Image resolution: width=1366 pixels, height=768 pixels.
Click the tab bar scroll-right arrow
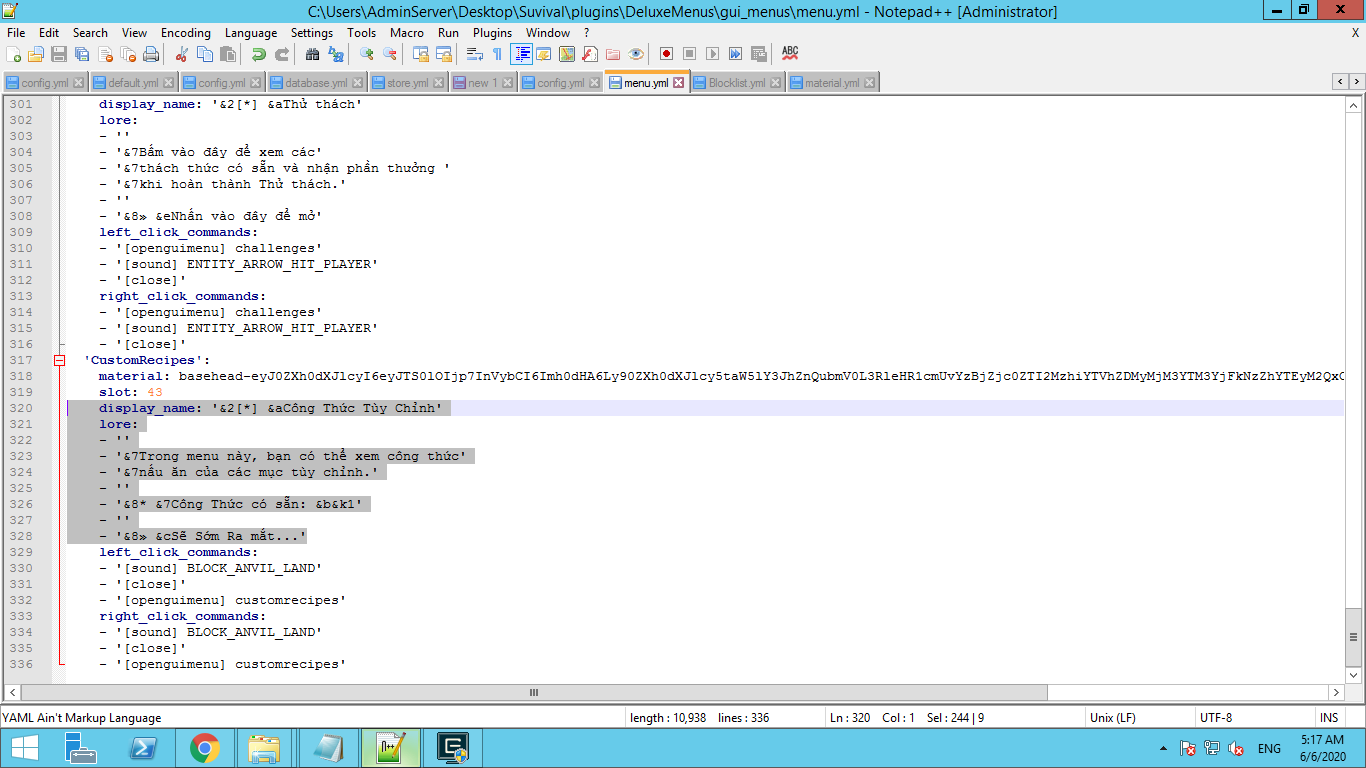pos(1357,81)
